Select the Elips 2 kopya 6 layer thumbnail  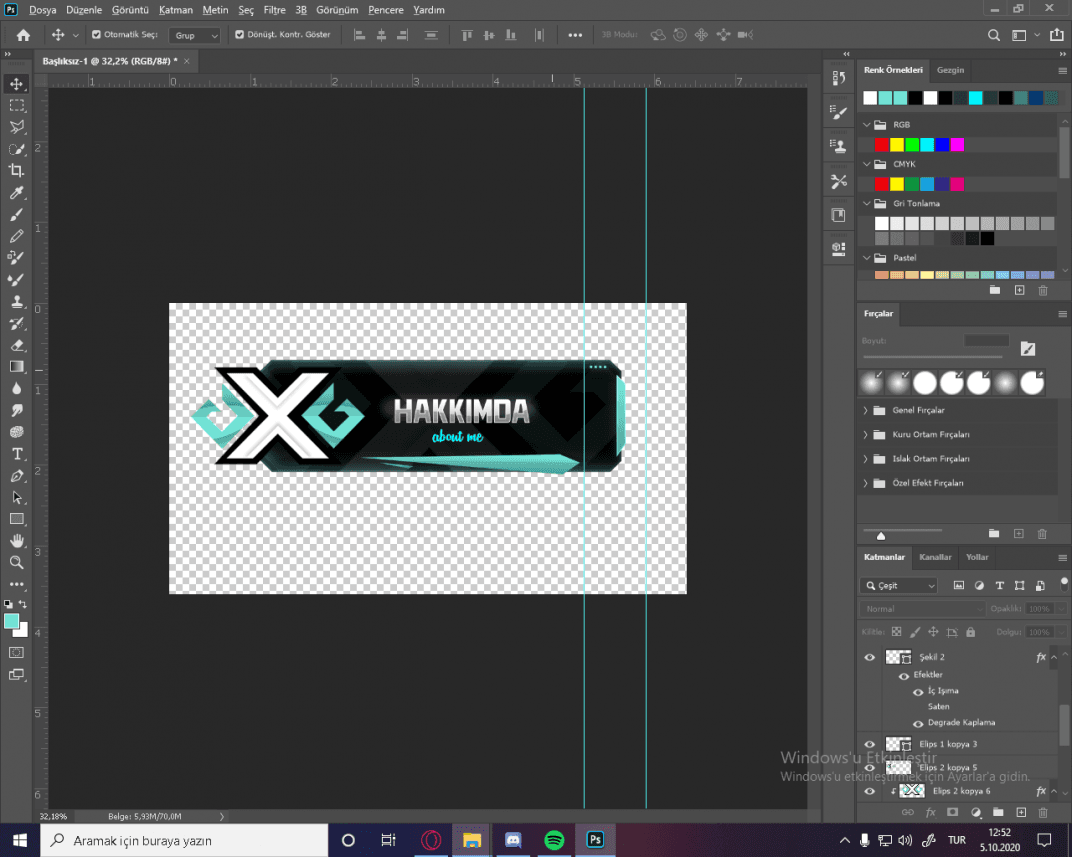[x=912, y=791]
